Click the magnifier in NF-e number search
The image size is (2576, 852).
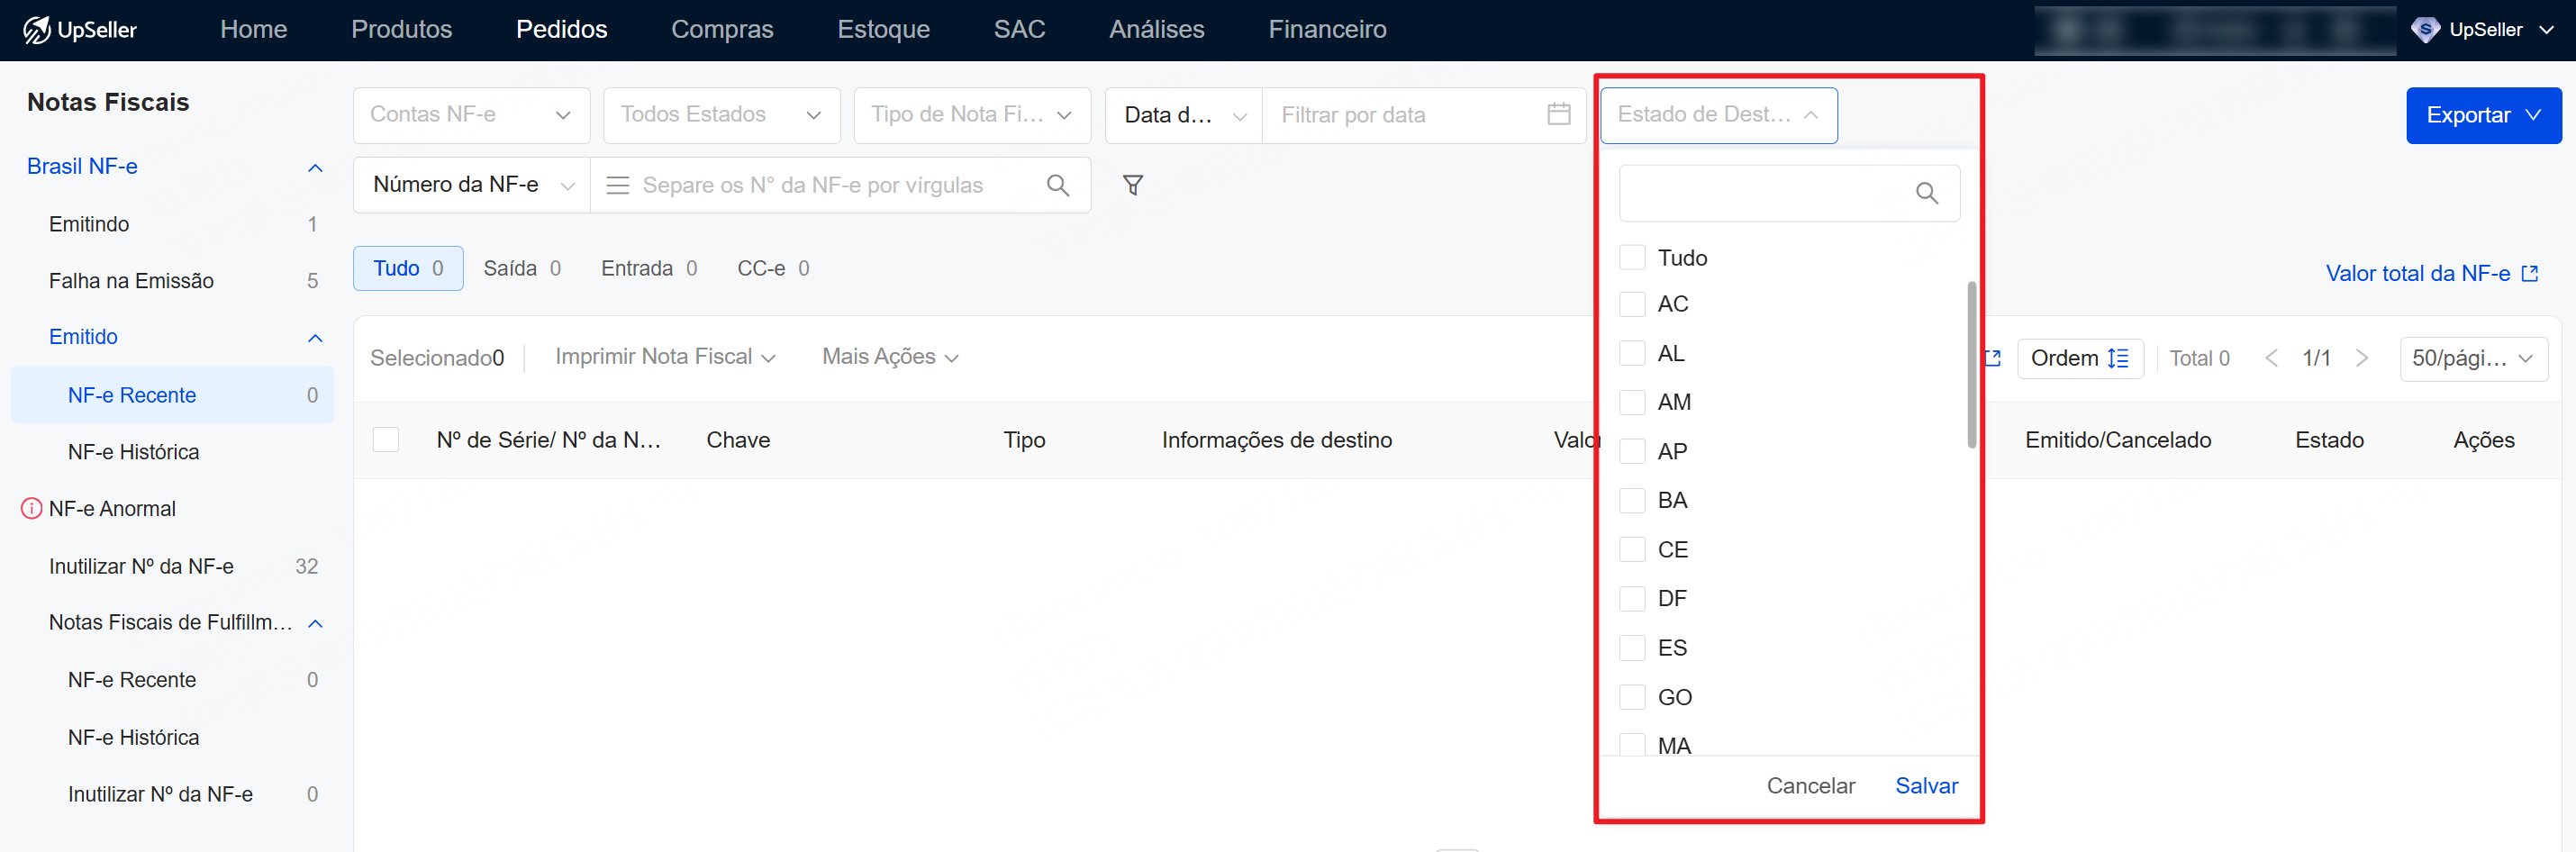[1057, 185]
